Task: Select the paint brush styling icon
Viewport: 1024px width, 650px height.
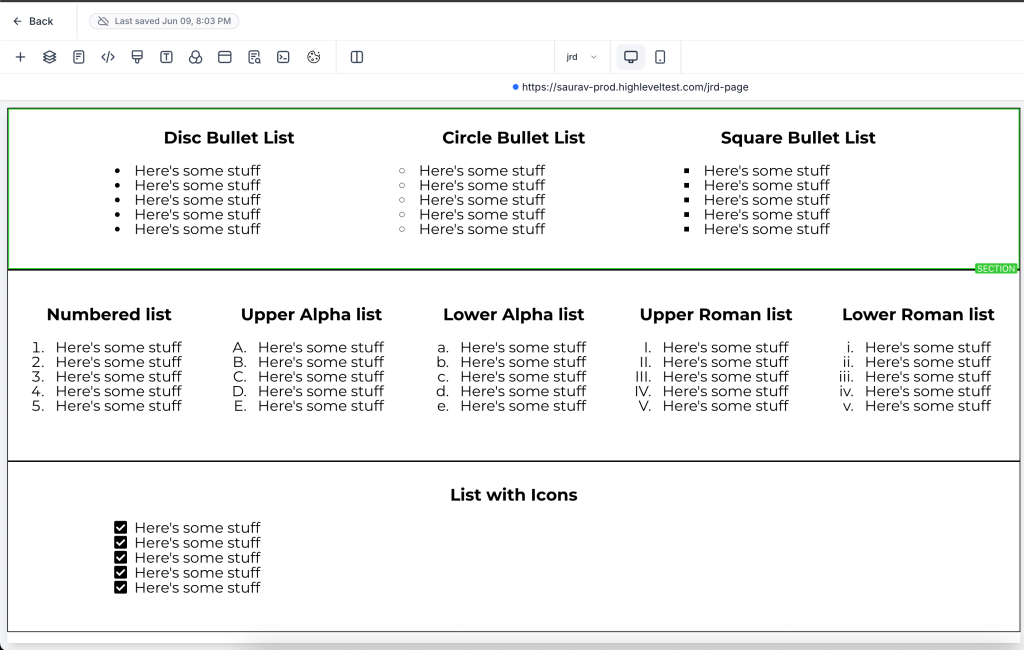Action: click(137, 57)
